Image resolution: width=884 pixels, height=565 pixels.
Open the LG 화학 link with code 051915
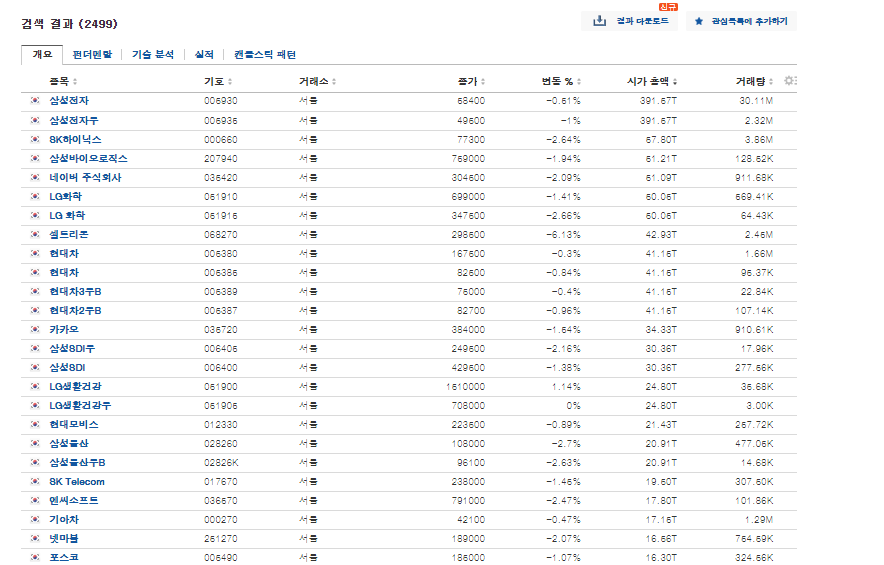[x=67, y=215]
